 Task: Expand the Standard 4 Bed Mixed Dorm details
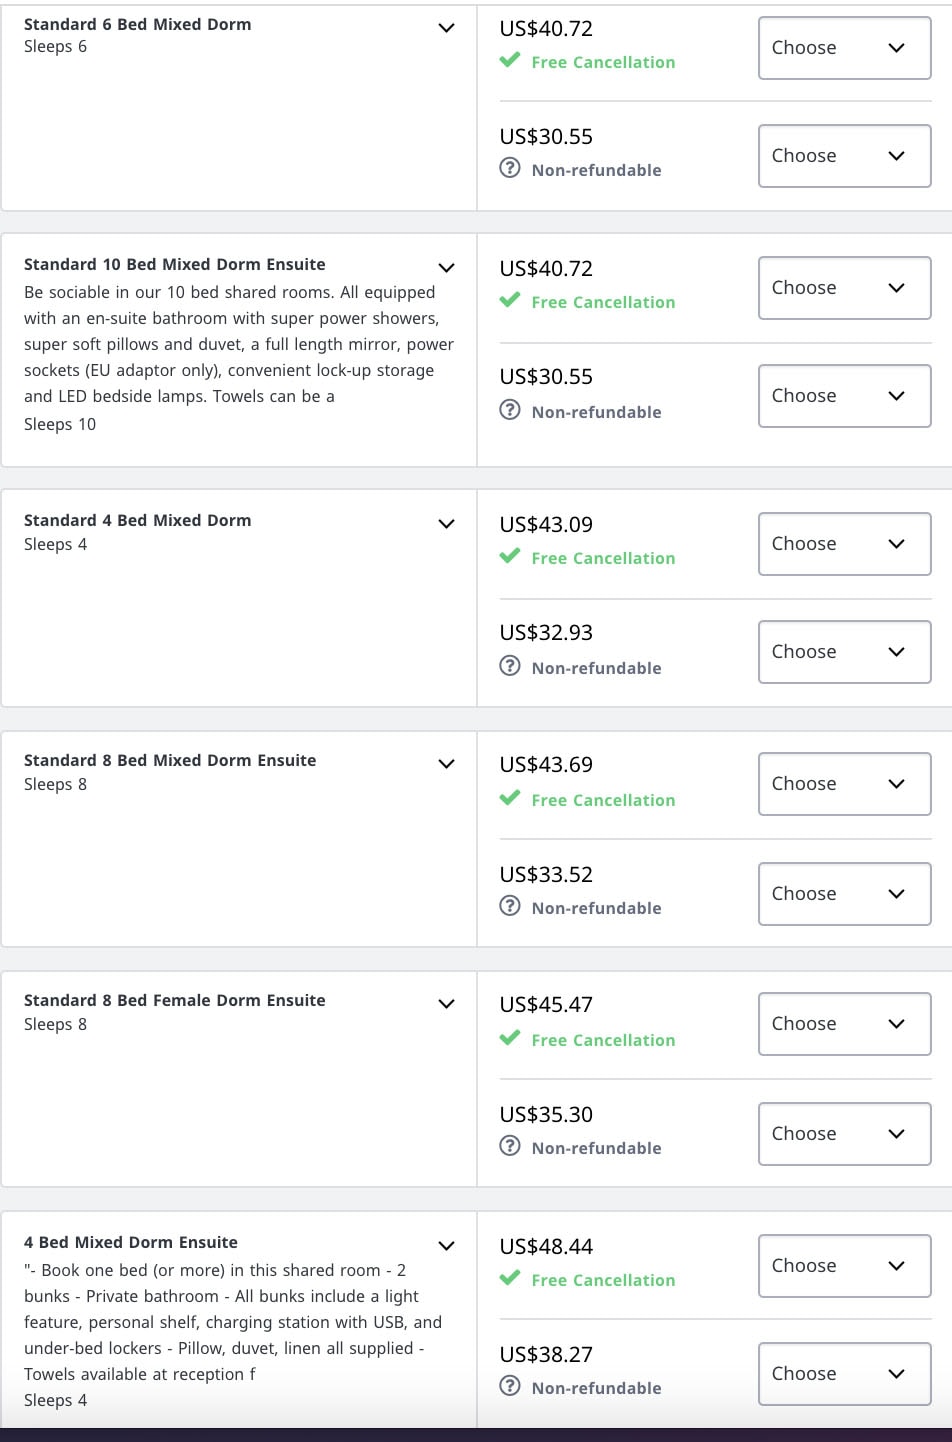pyautogui.click(x=446, y=523)
